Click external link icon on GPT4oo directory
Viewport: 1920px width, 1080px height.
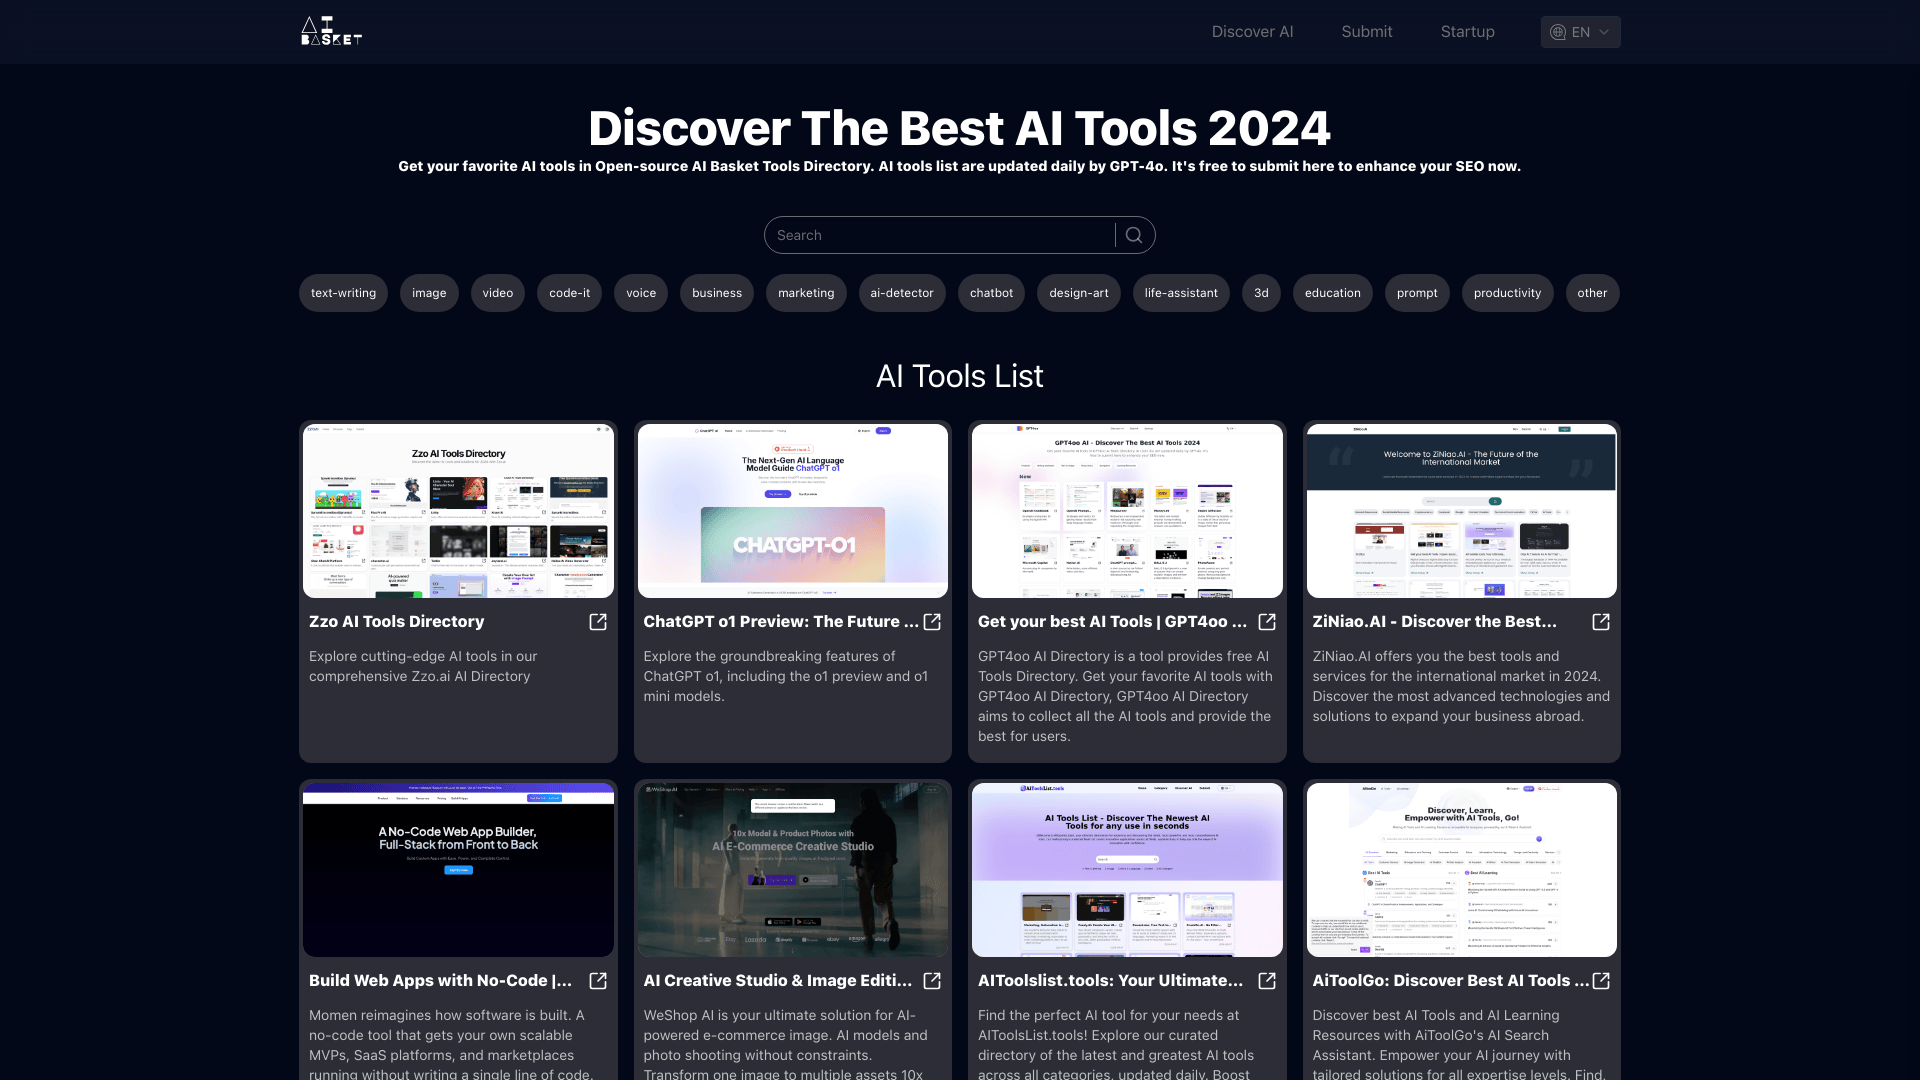[1266, 621]
